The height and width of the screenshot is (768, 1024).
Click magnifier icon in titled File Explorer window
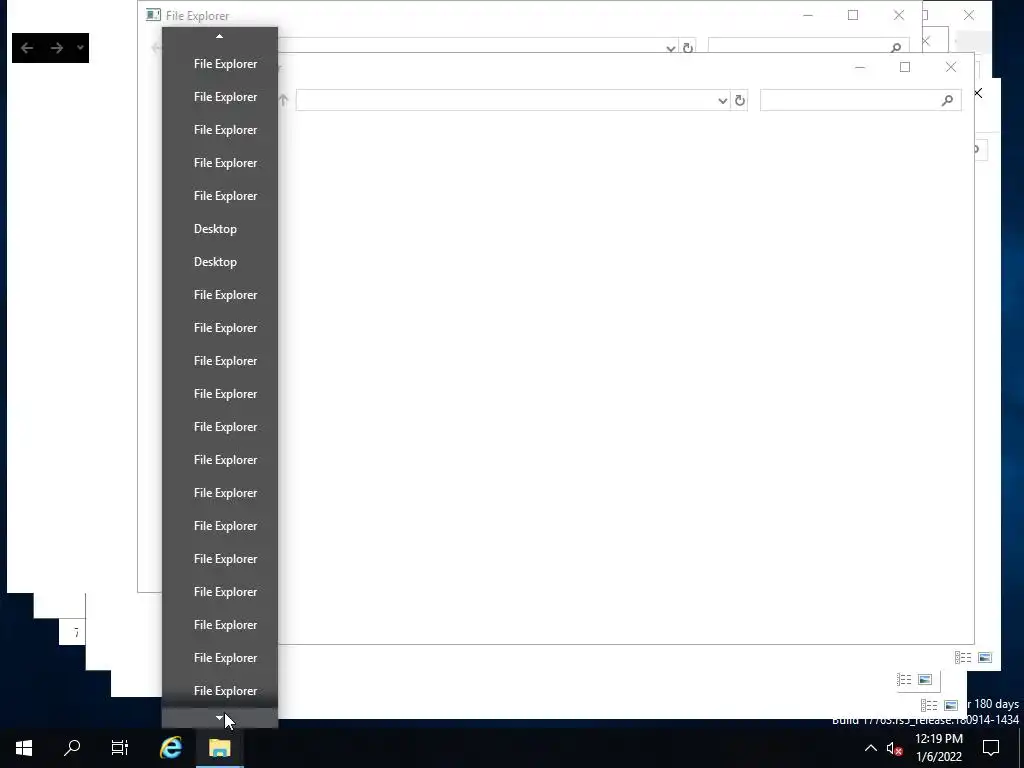pyautogui.click(x=895, y=47)
